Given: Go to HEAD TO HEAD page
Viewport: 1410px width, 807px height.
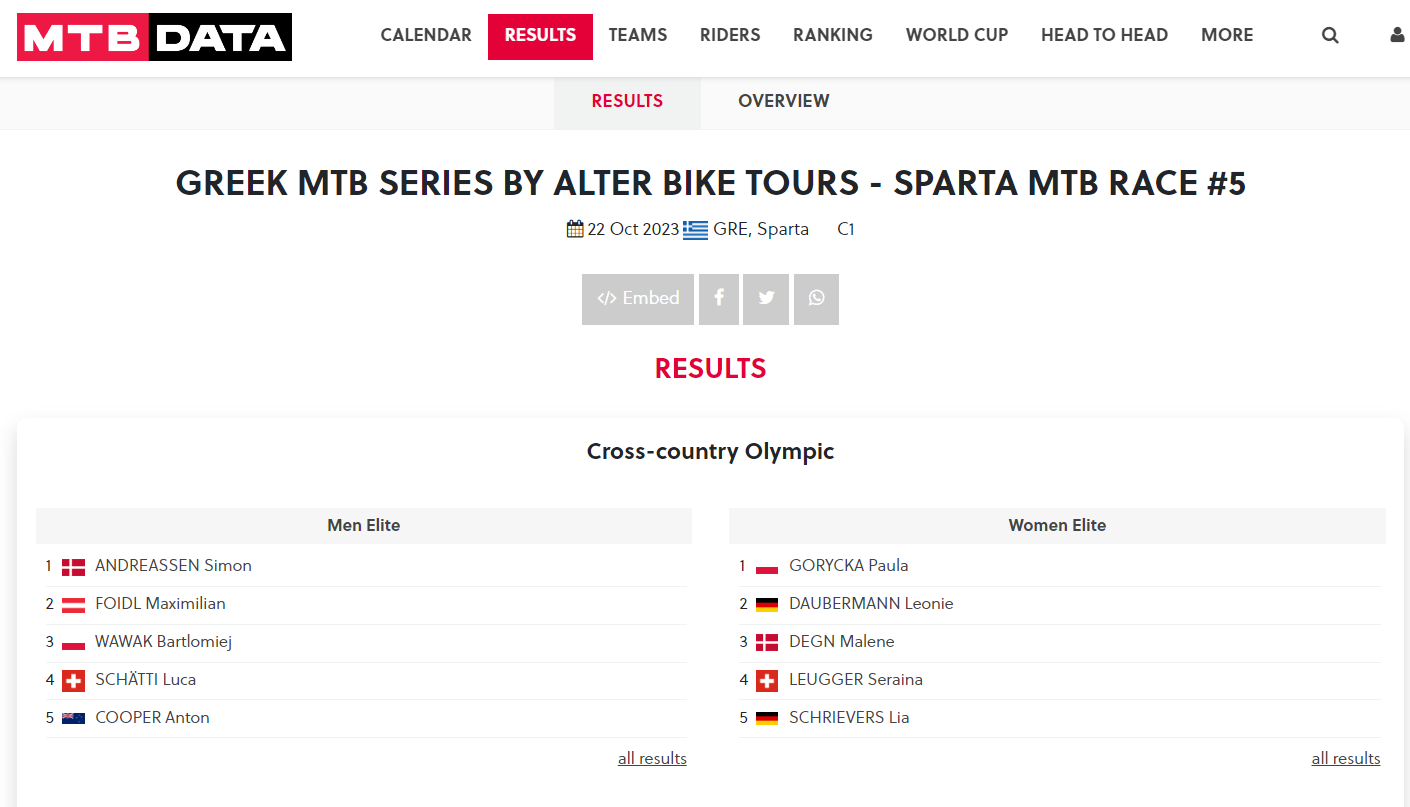Looking at the screenshot, I should (1104, 35).
